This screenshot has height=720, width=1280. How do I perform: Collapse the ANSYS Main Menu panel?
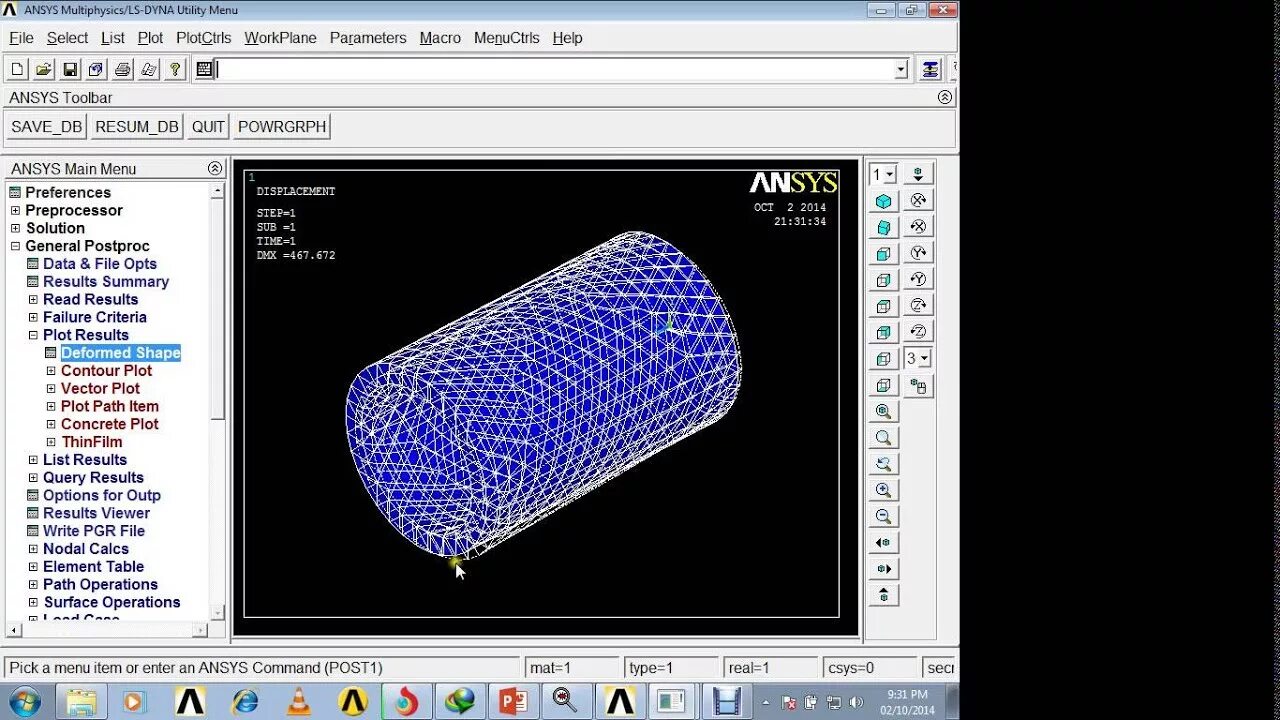pyautogui.click(x=214, y=168)
